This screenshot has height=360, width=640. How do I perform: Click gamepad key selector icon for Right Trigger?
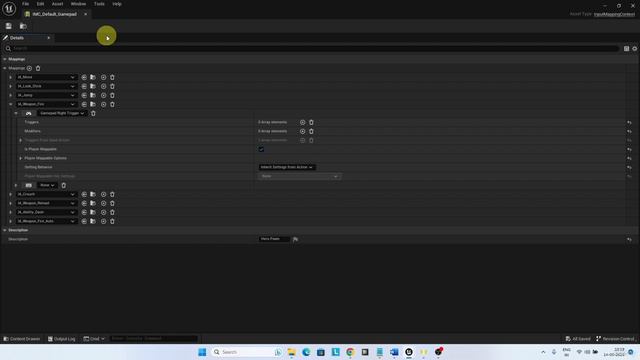(x=29, y=113)
